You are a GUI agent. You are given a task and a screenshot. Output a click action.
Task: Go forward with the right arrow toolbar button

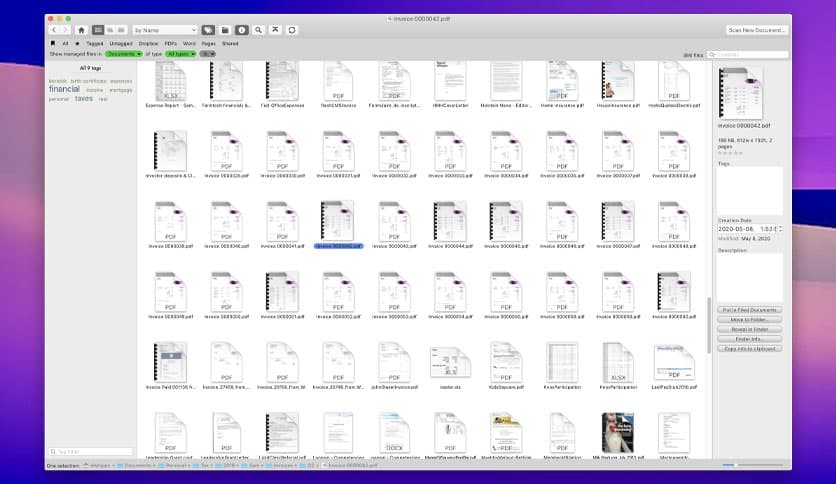click(66, 30)
